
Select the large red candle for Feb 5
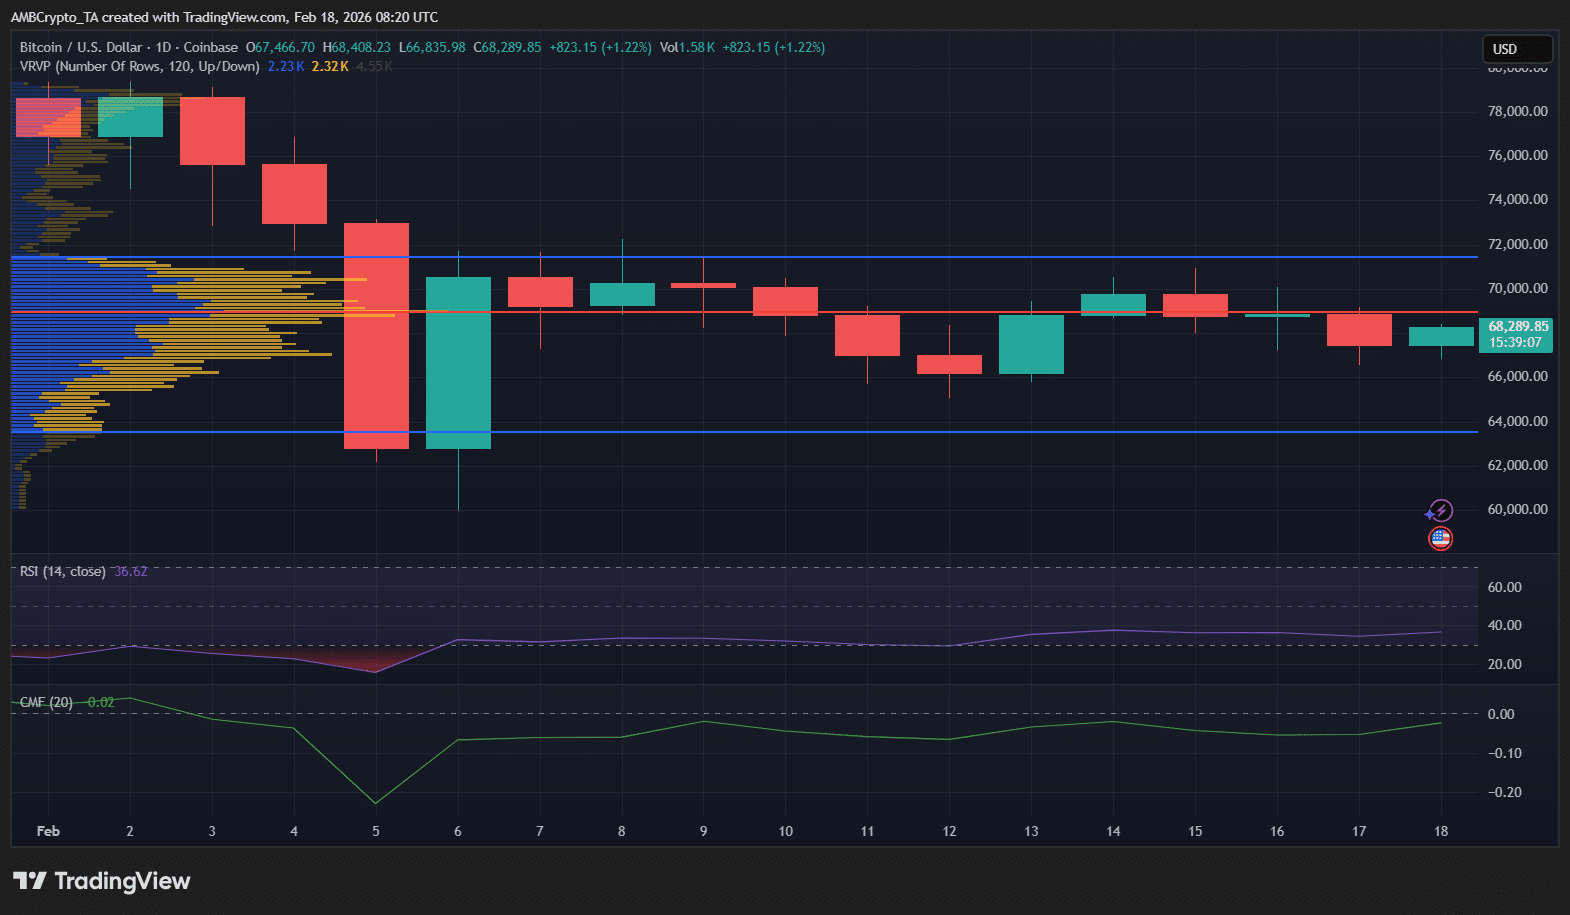point(376,336)
